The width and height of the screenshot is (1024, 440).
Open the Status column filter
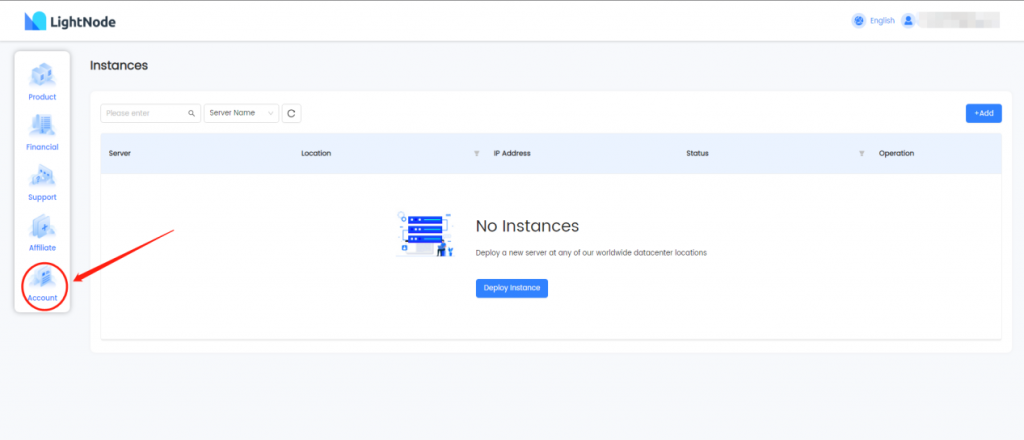coord(861,154)
